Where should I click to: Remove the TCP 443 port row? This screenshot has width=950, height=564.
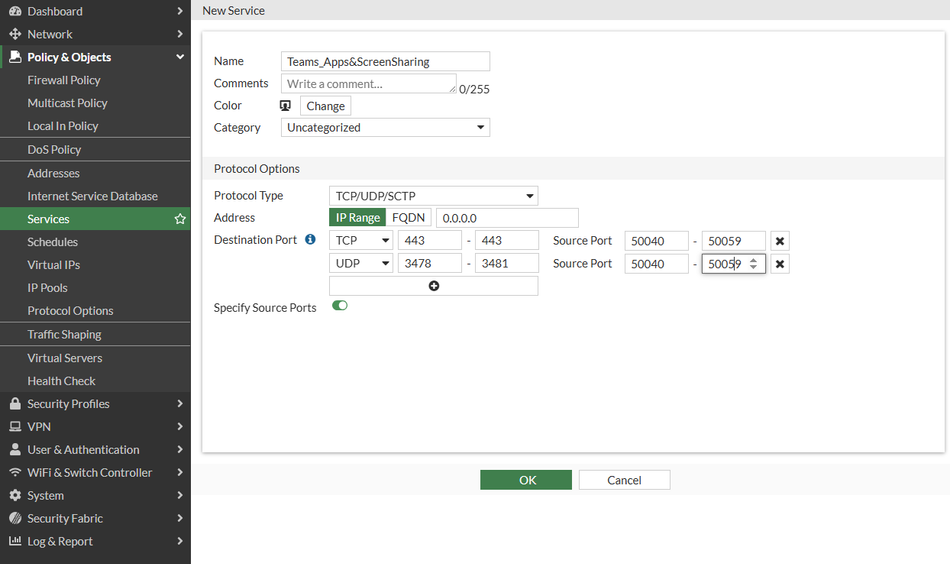click(x=780, y=241)
